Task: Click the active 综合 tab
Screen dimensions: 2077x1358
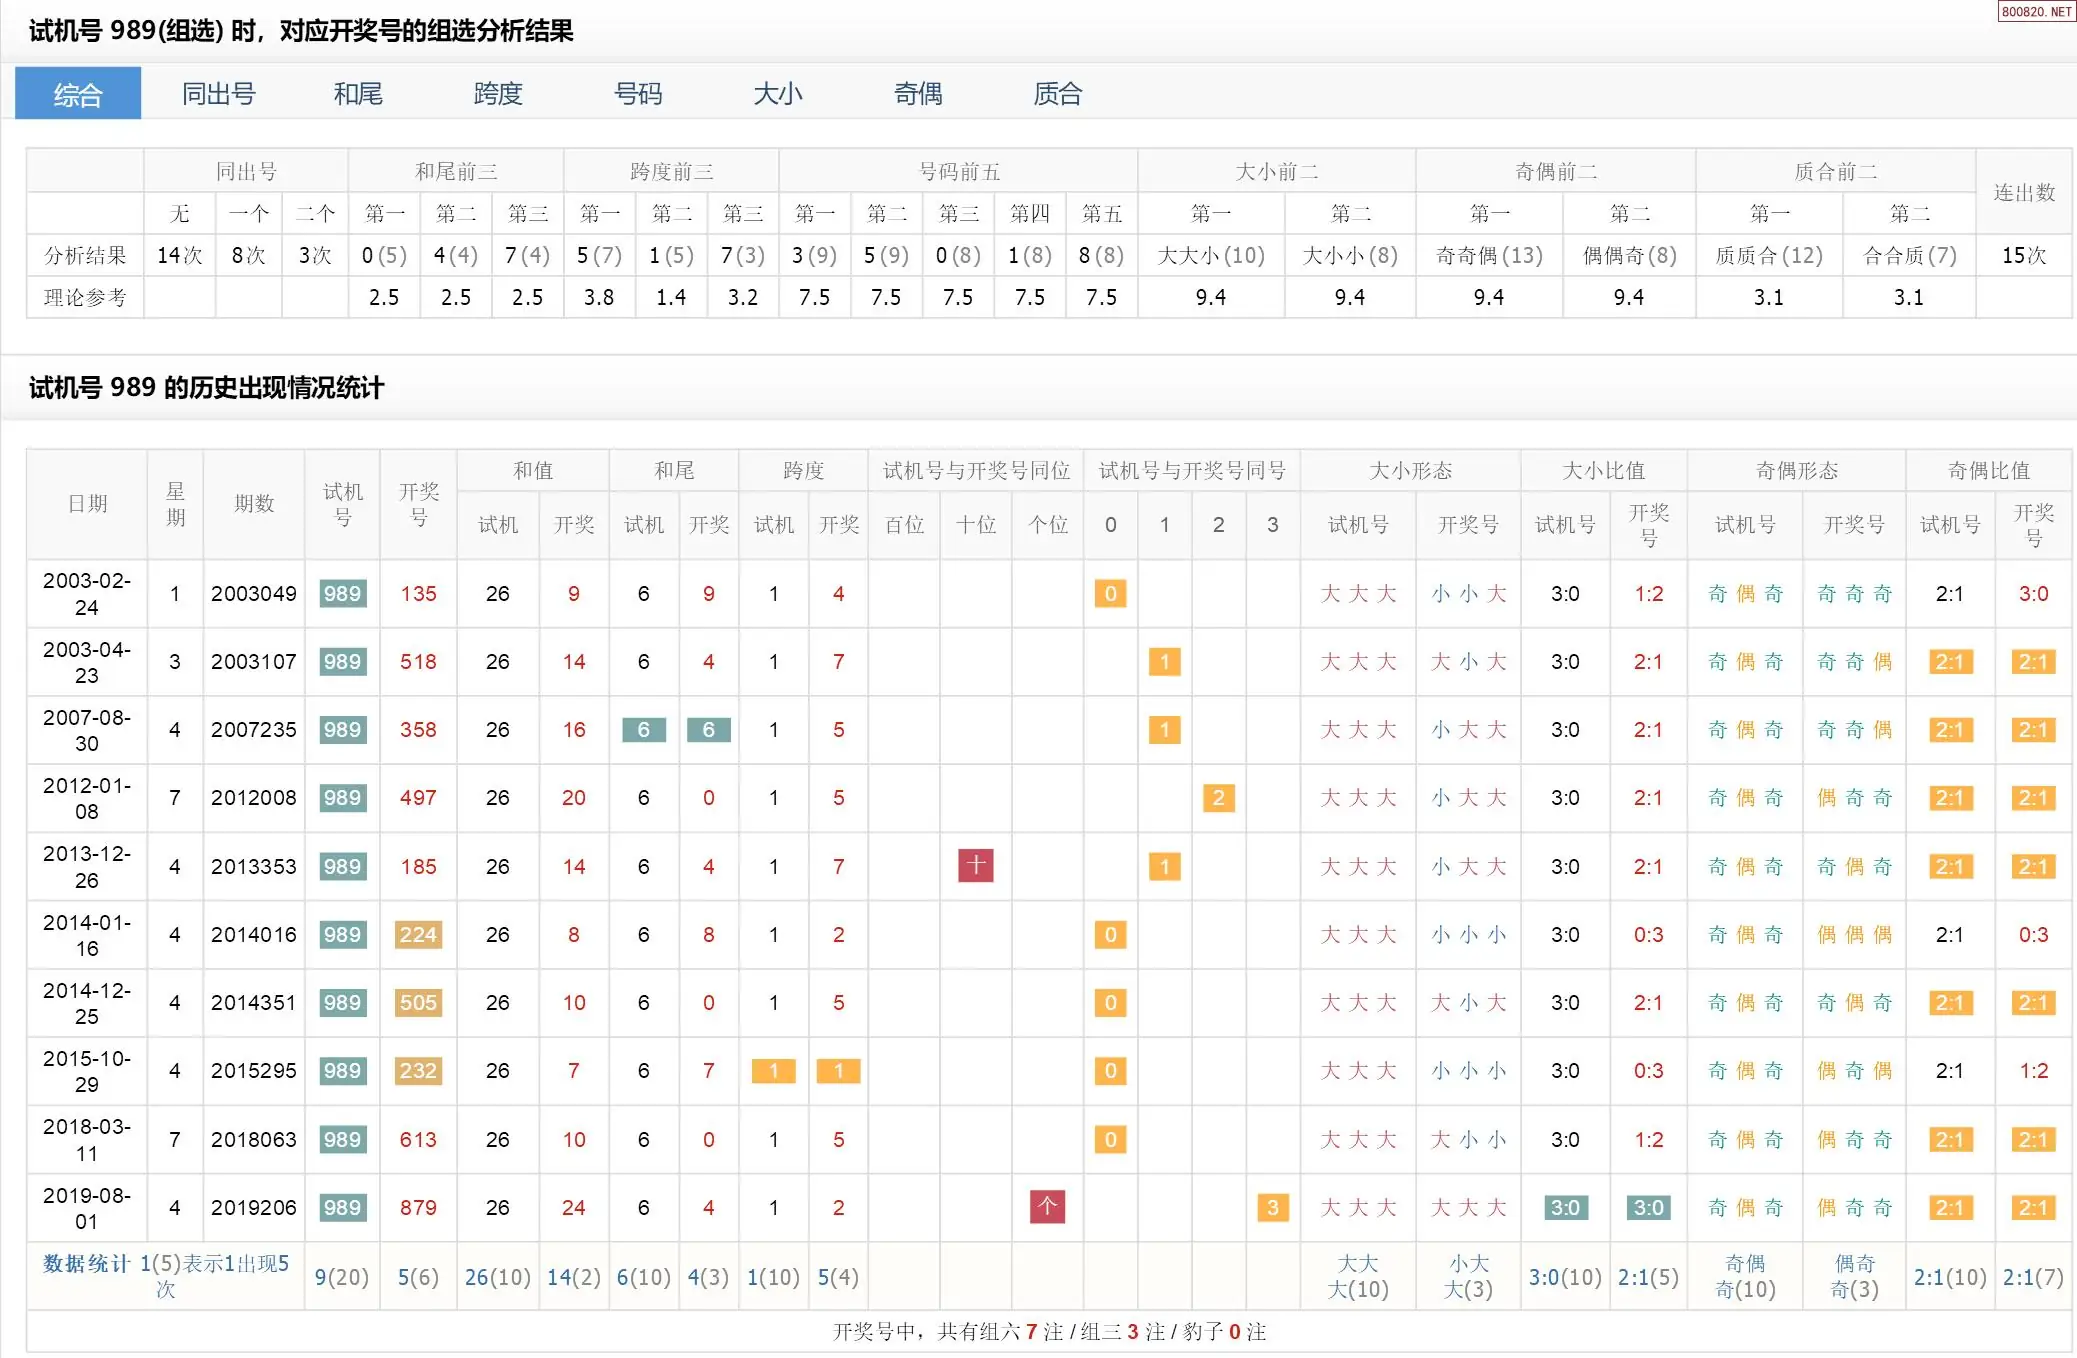Action: (x=78, y=94)
